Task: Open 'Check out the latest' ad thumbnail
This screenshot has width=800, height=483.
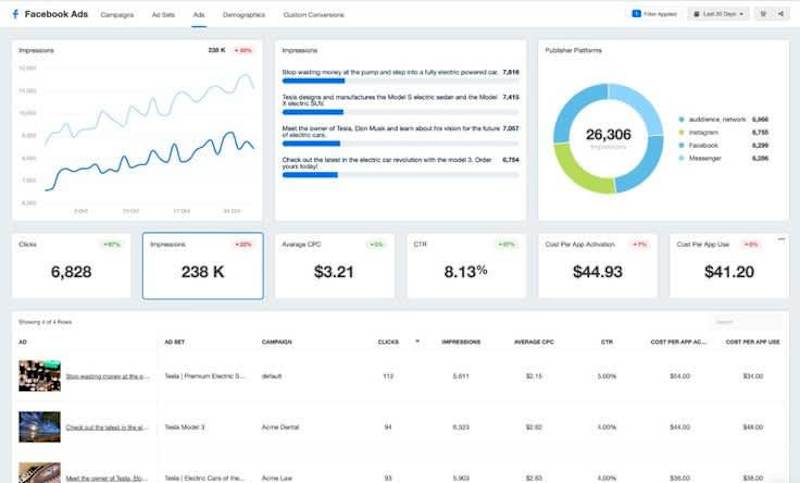Action: (x=40, y=427)
